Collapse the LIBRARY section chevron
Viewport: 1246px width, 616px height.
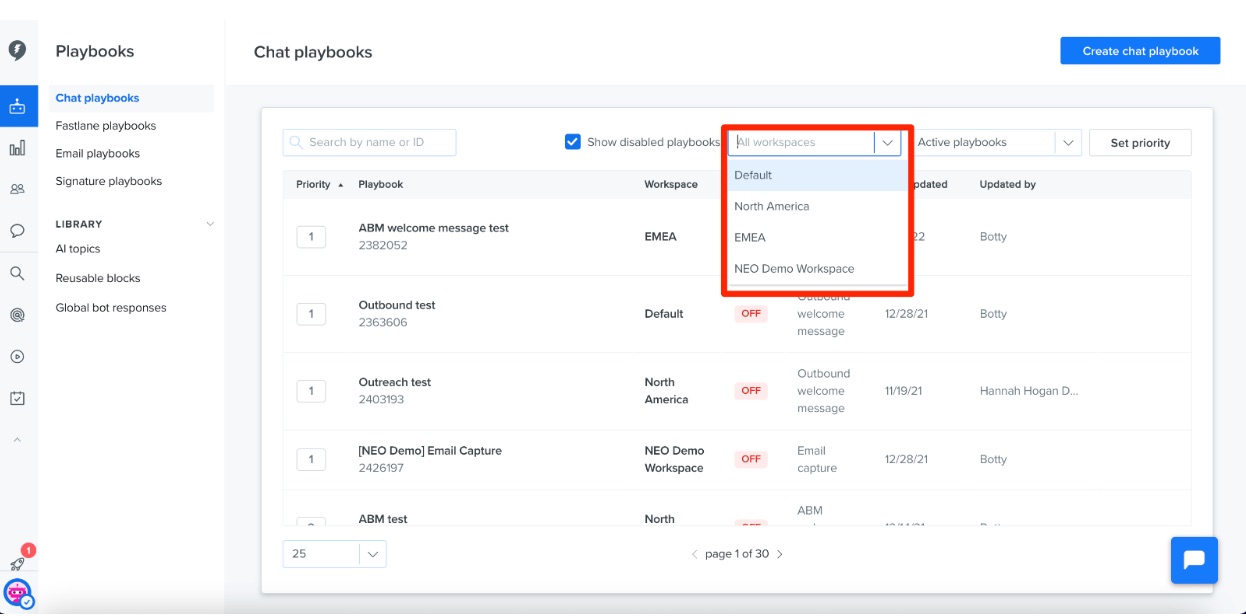pyautogui.click(x=210, y=224)
